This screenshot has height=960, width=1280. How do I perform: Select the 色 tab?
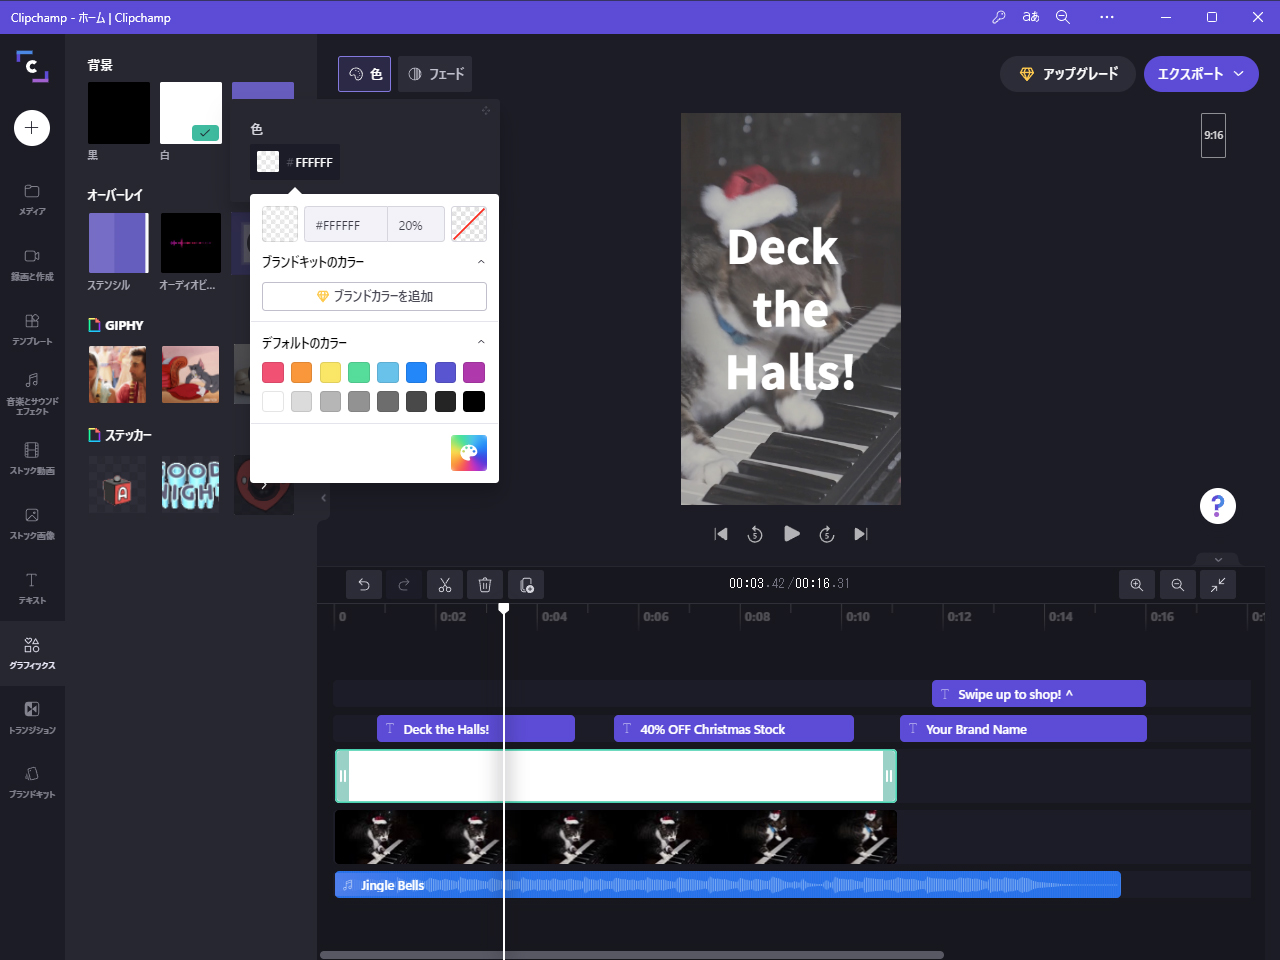pos(365,74)
